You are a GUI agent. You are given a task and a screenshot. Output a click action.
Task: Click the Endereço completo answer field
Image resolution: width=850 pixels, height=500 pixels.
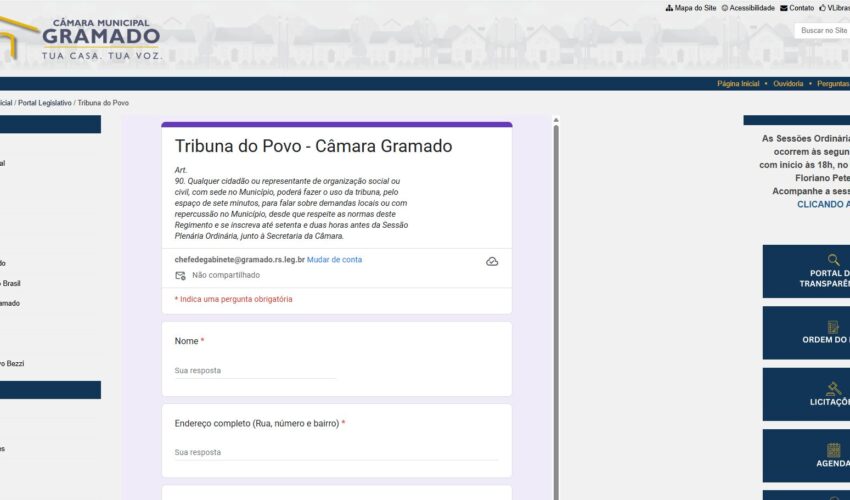(x=336, y=452)
